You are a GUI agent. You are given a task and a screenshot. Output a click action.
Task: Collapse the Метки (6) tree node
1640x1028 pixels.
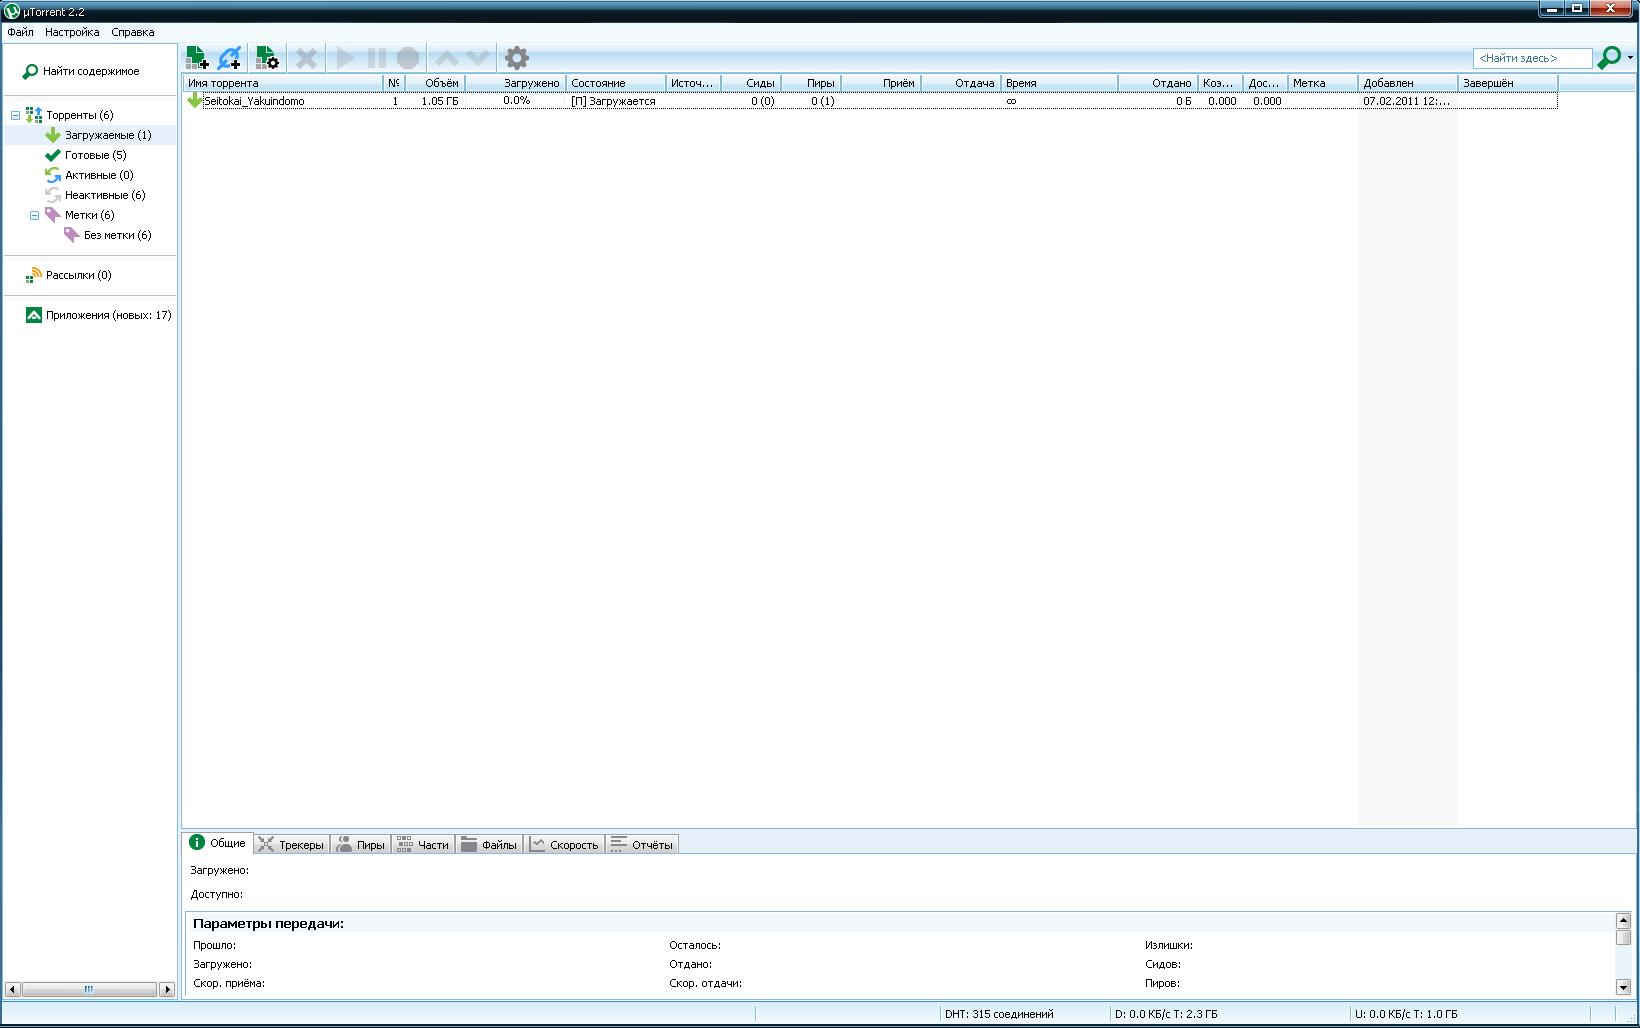click(x=34, y=215)
